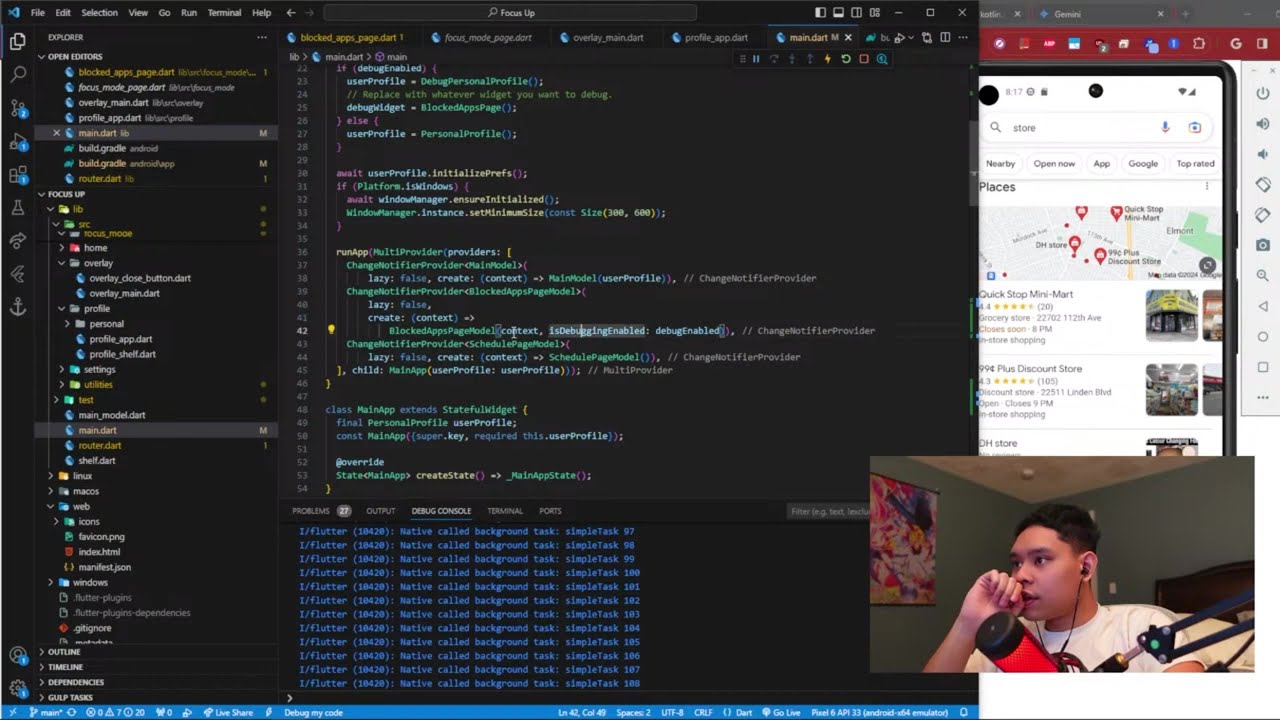Open Source Control view in activity bar
Screen dimensions: 1280x720
pos(17,107)
